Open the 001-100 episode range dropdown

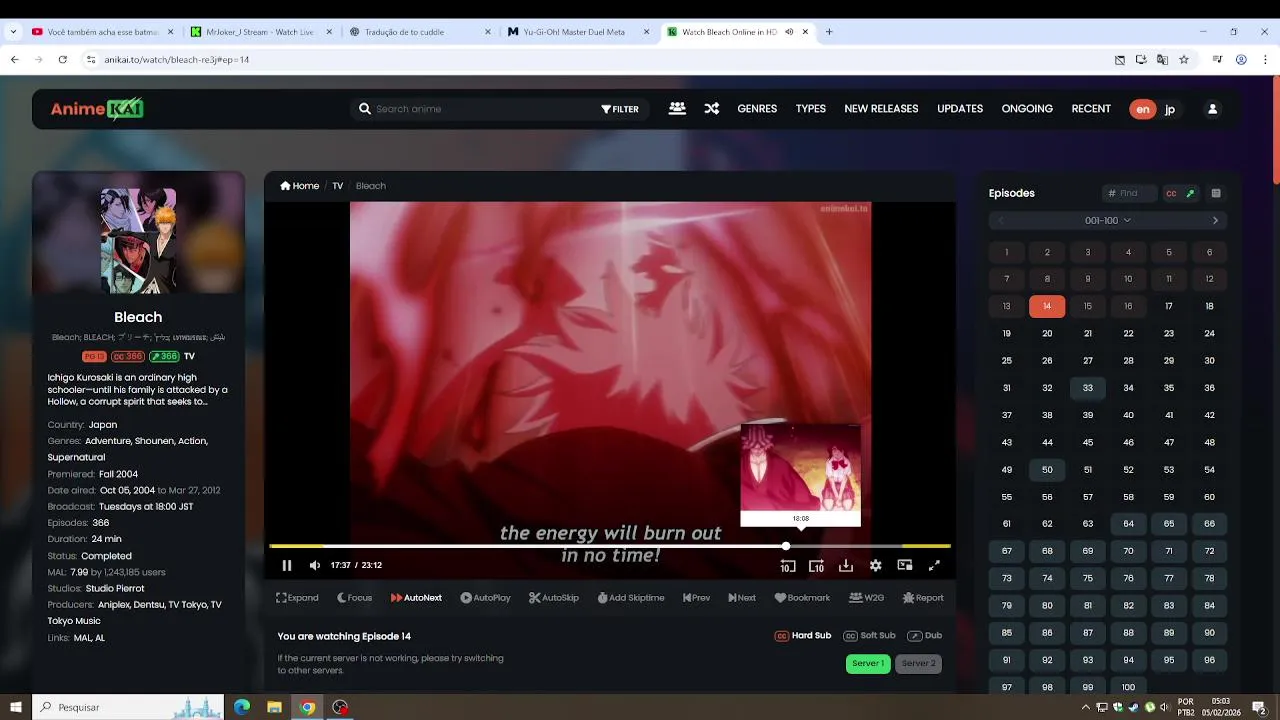(1108, 221)
